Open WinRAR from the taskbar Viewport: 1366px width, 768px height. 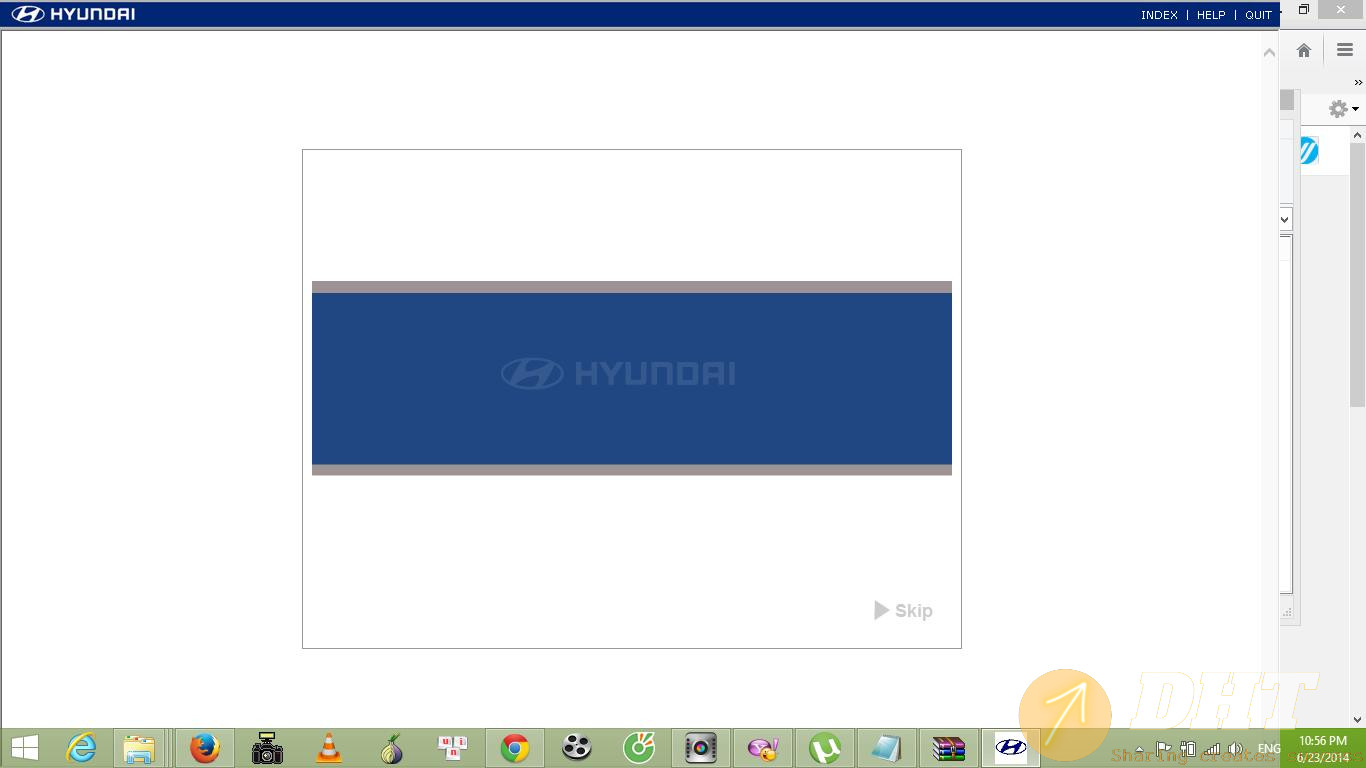(x=949, y=748)
